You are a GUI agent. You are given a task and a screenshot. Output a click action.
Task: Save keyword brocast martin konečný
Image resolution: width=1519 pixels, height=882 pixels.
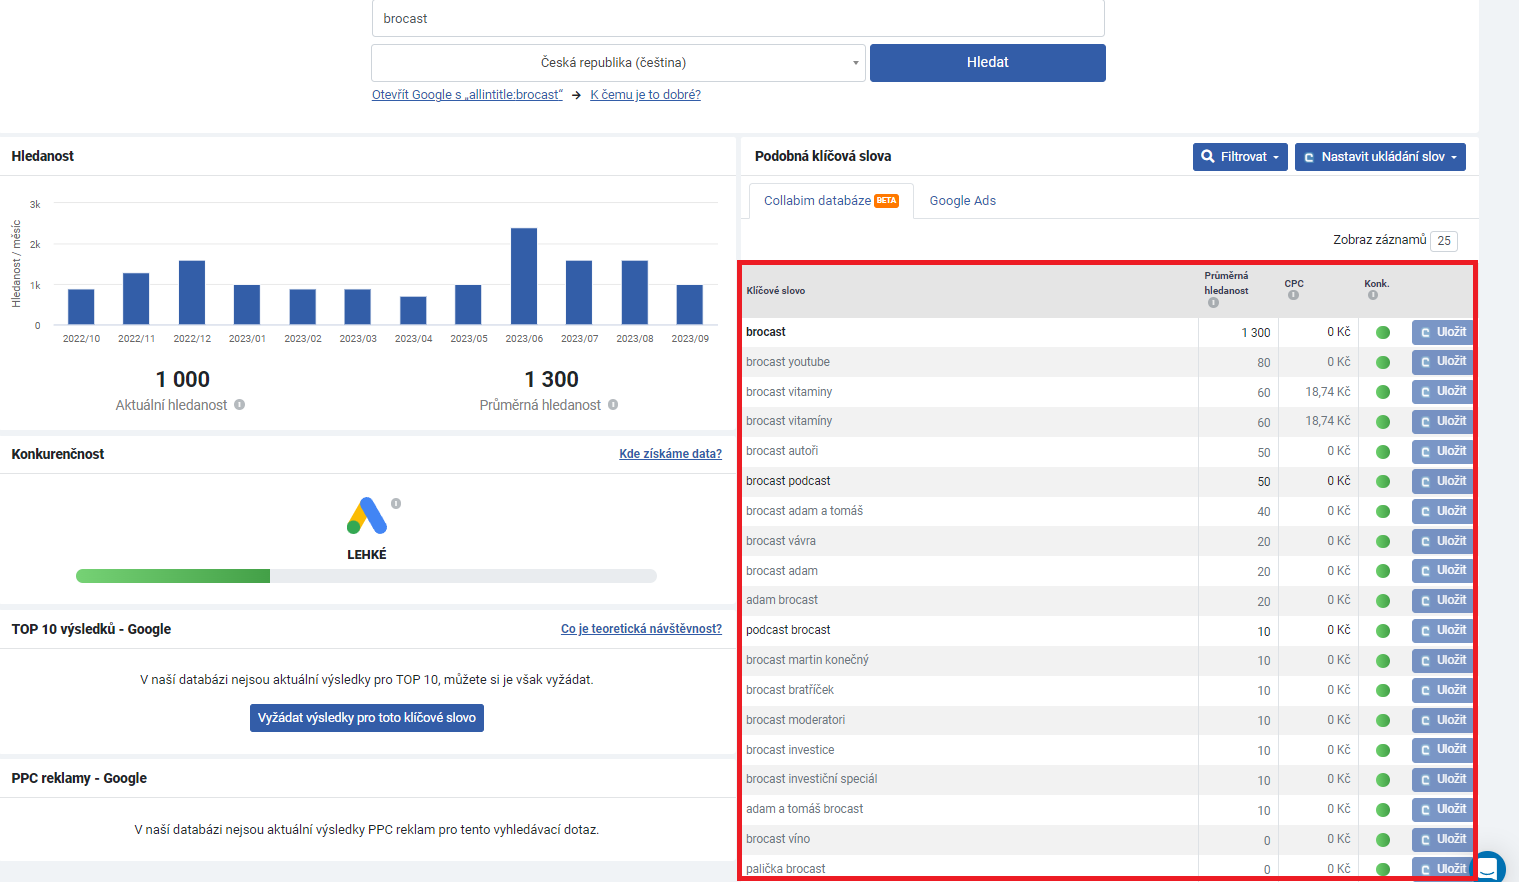pyautogui.click(x=1443, y=660)
